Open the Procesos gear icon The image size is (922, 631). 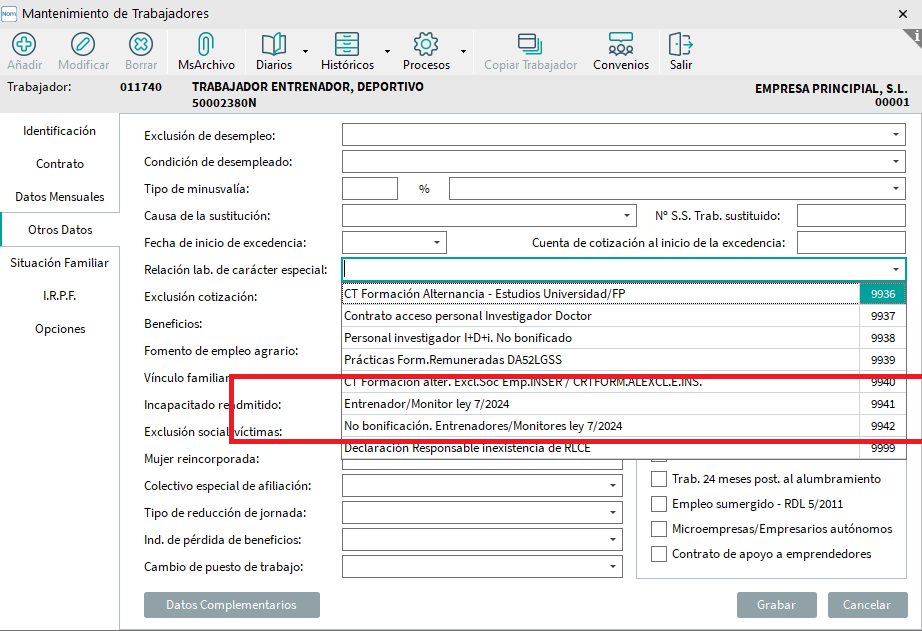pos(426,45)
